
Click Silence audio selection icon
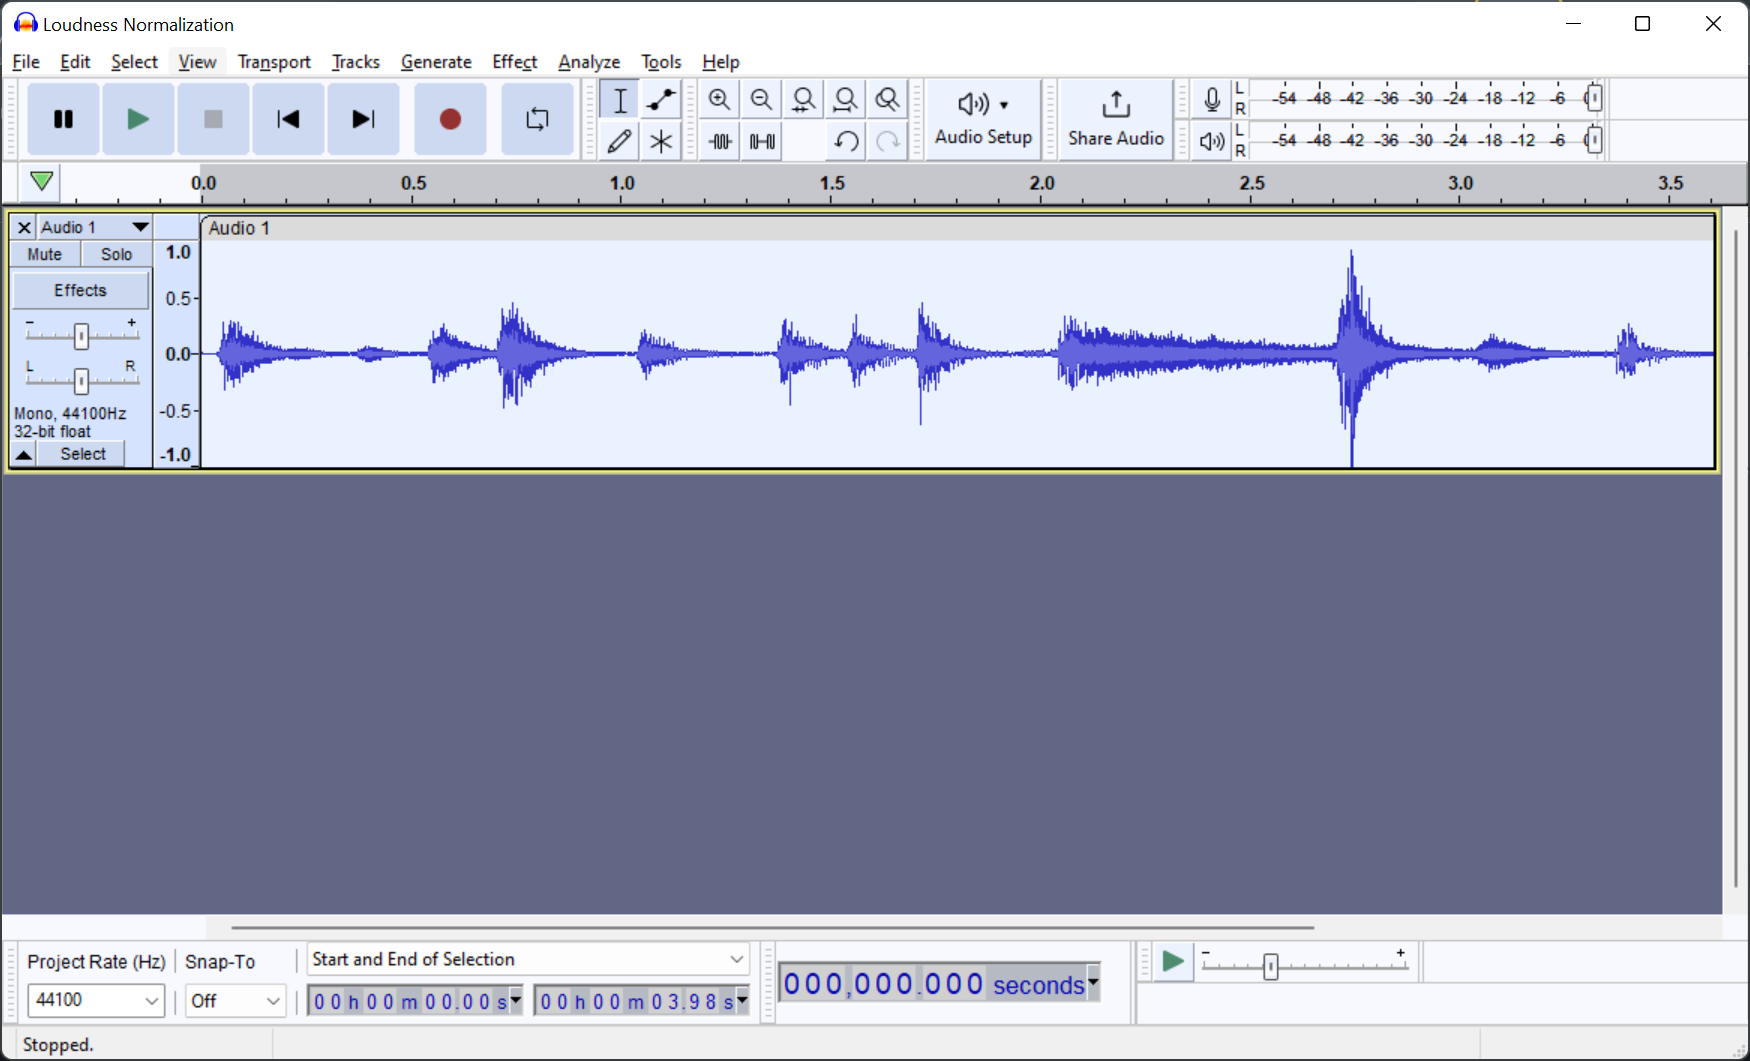tap(761, 141)
